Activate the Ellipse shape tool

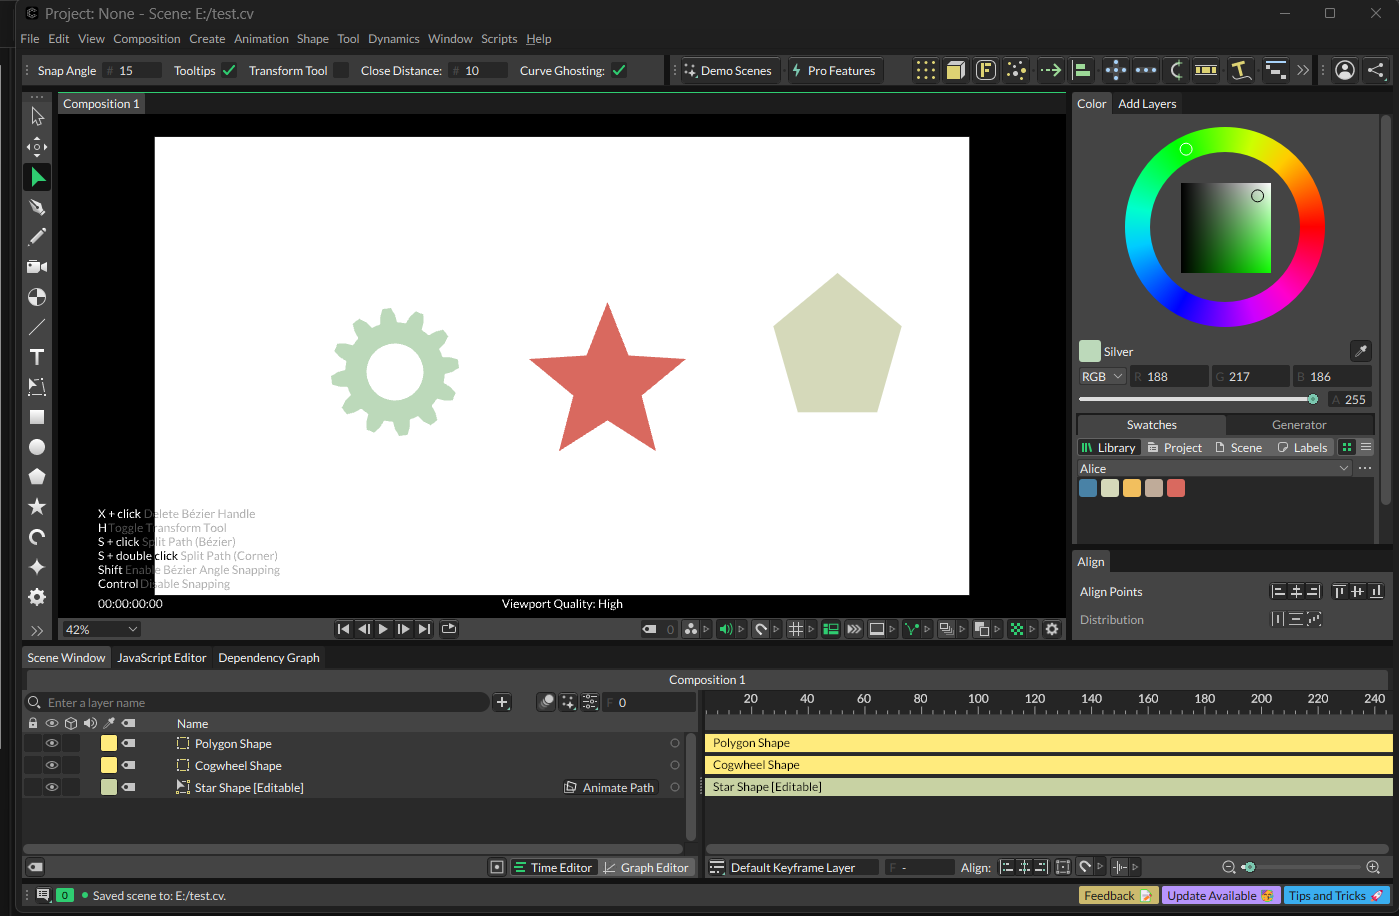37,447
